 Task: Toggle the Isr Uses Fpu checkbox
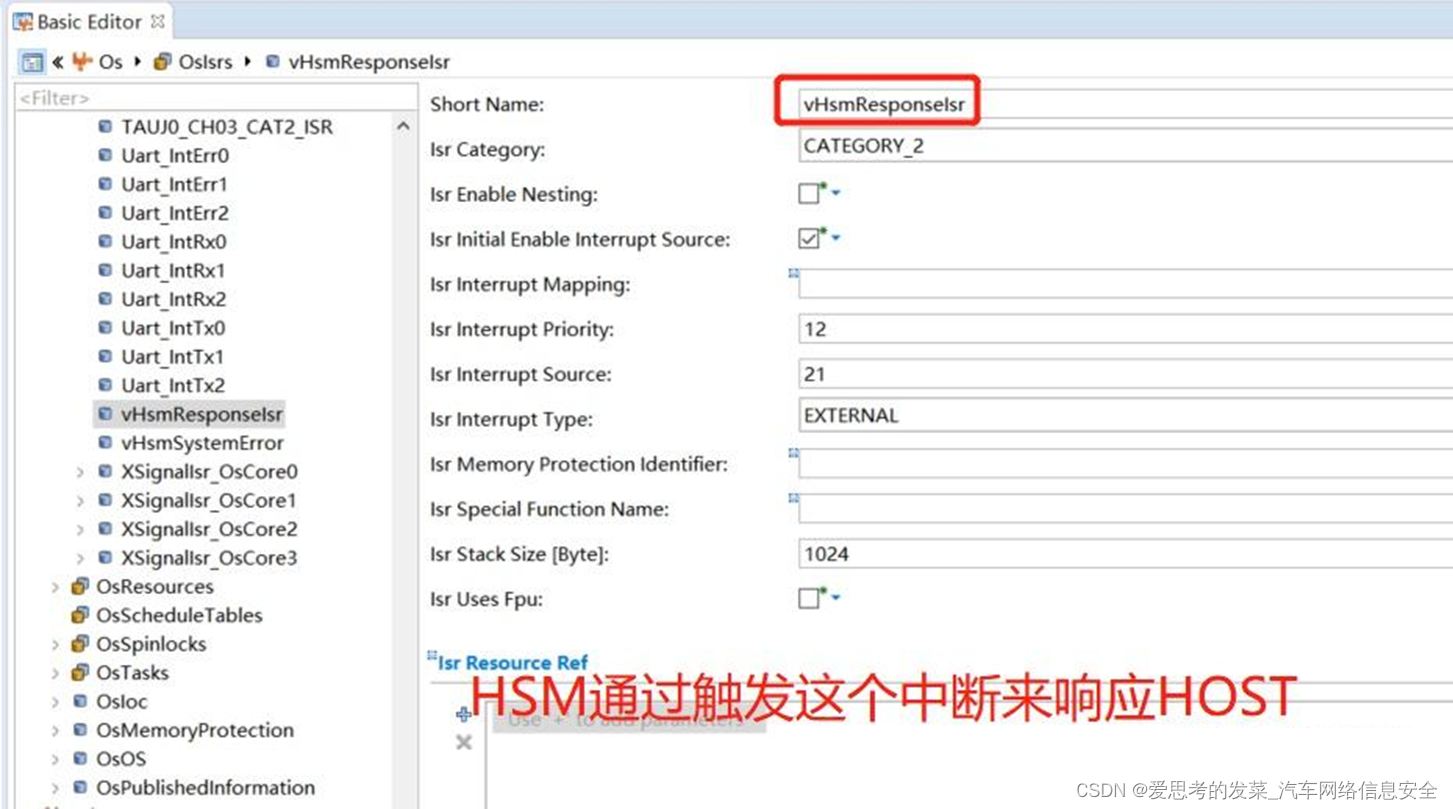tap(809, 599)
